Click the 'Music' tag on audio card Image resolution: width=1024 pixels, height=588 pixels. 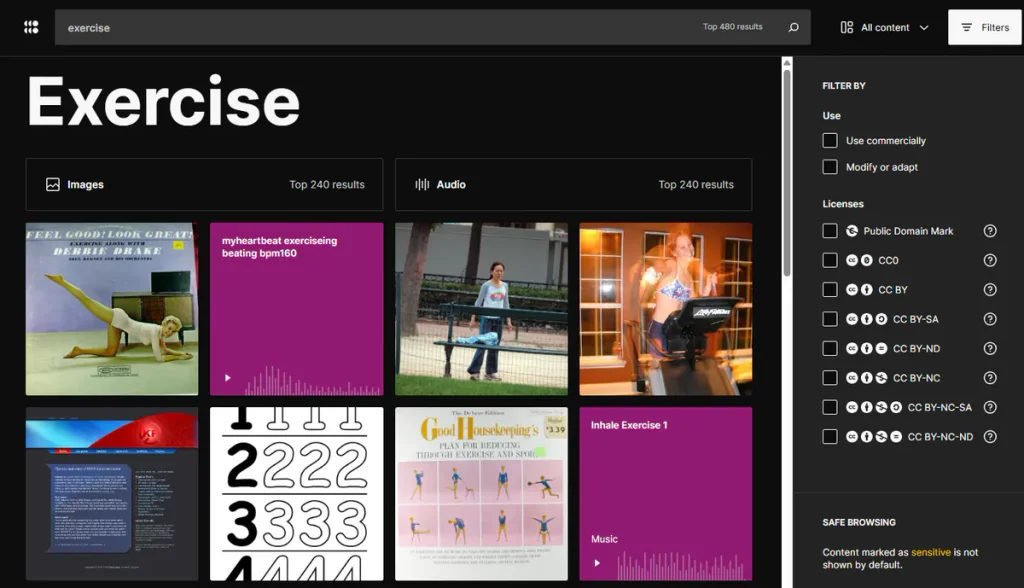604,539
